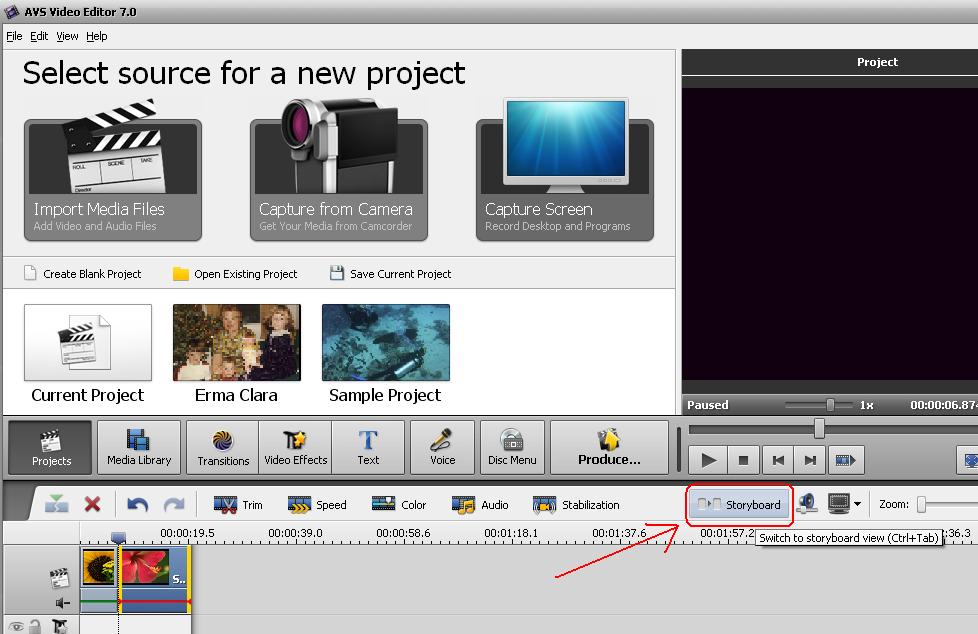Open the Sample Project thumbnail
978x634 pixels.
tap(385, 343)
